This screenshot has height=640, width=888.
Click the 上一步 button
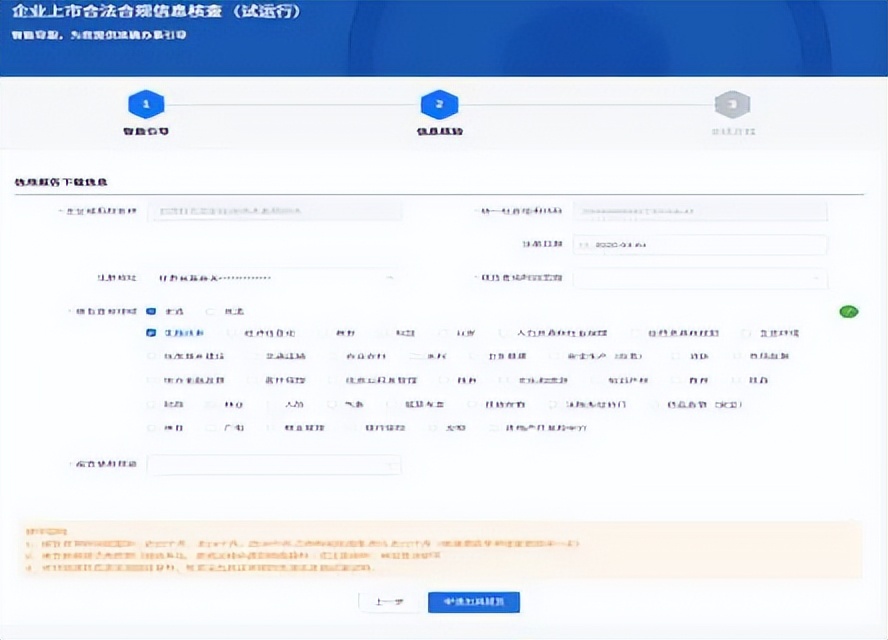click(x=387, y=602)
